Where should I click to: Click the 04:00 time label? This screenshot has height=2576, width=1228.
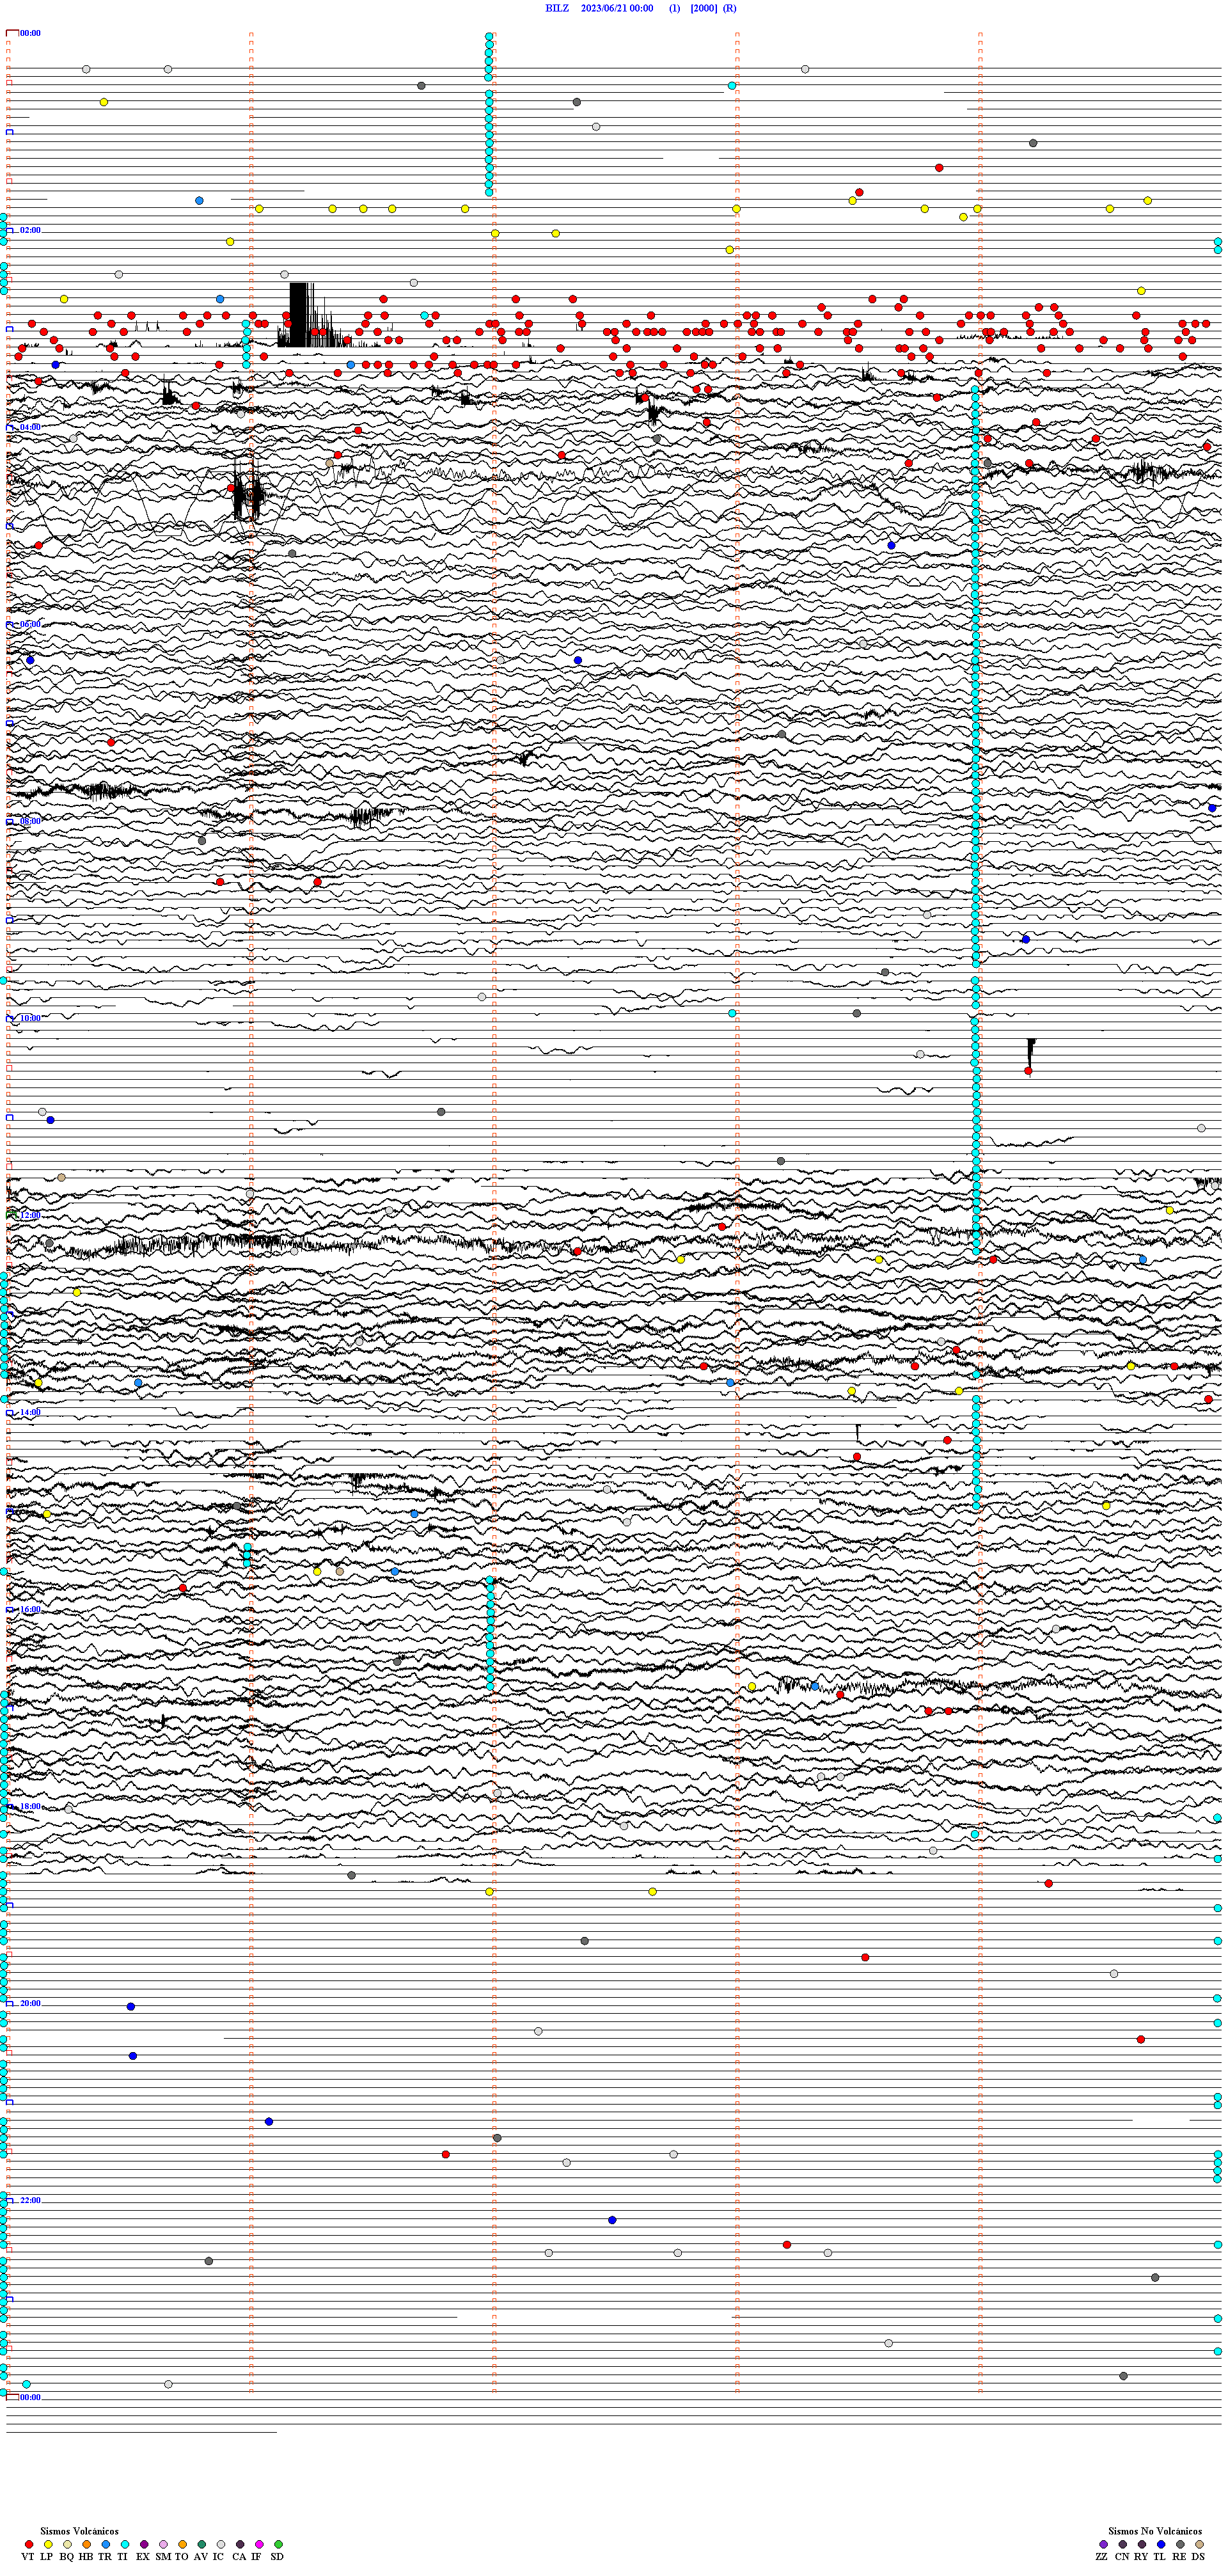[x=30, y=427]
